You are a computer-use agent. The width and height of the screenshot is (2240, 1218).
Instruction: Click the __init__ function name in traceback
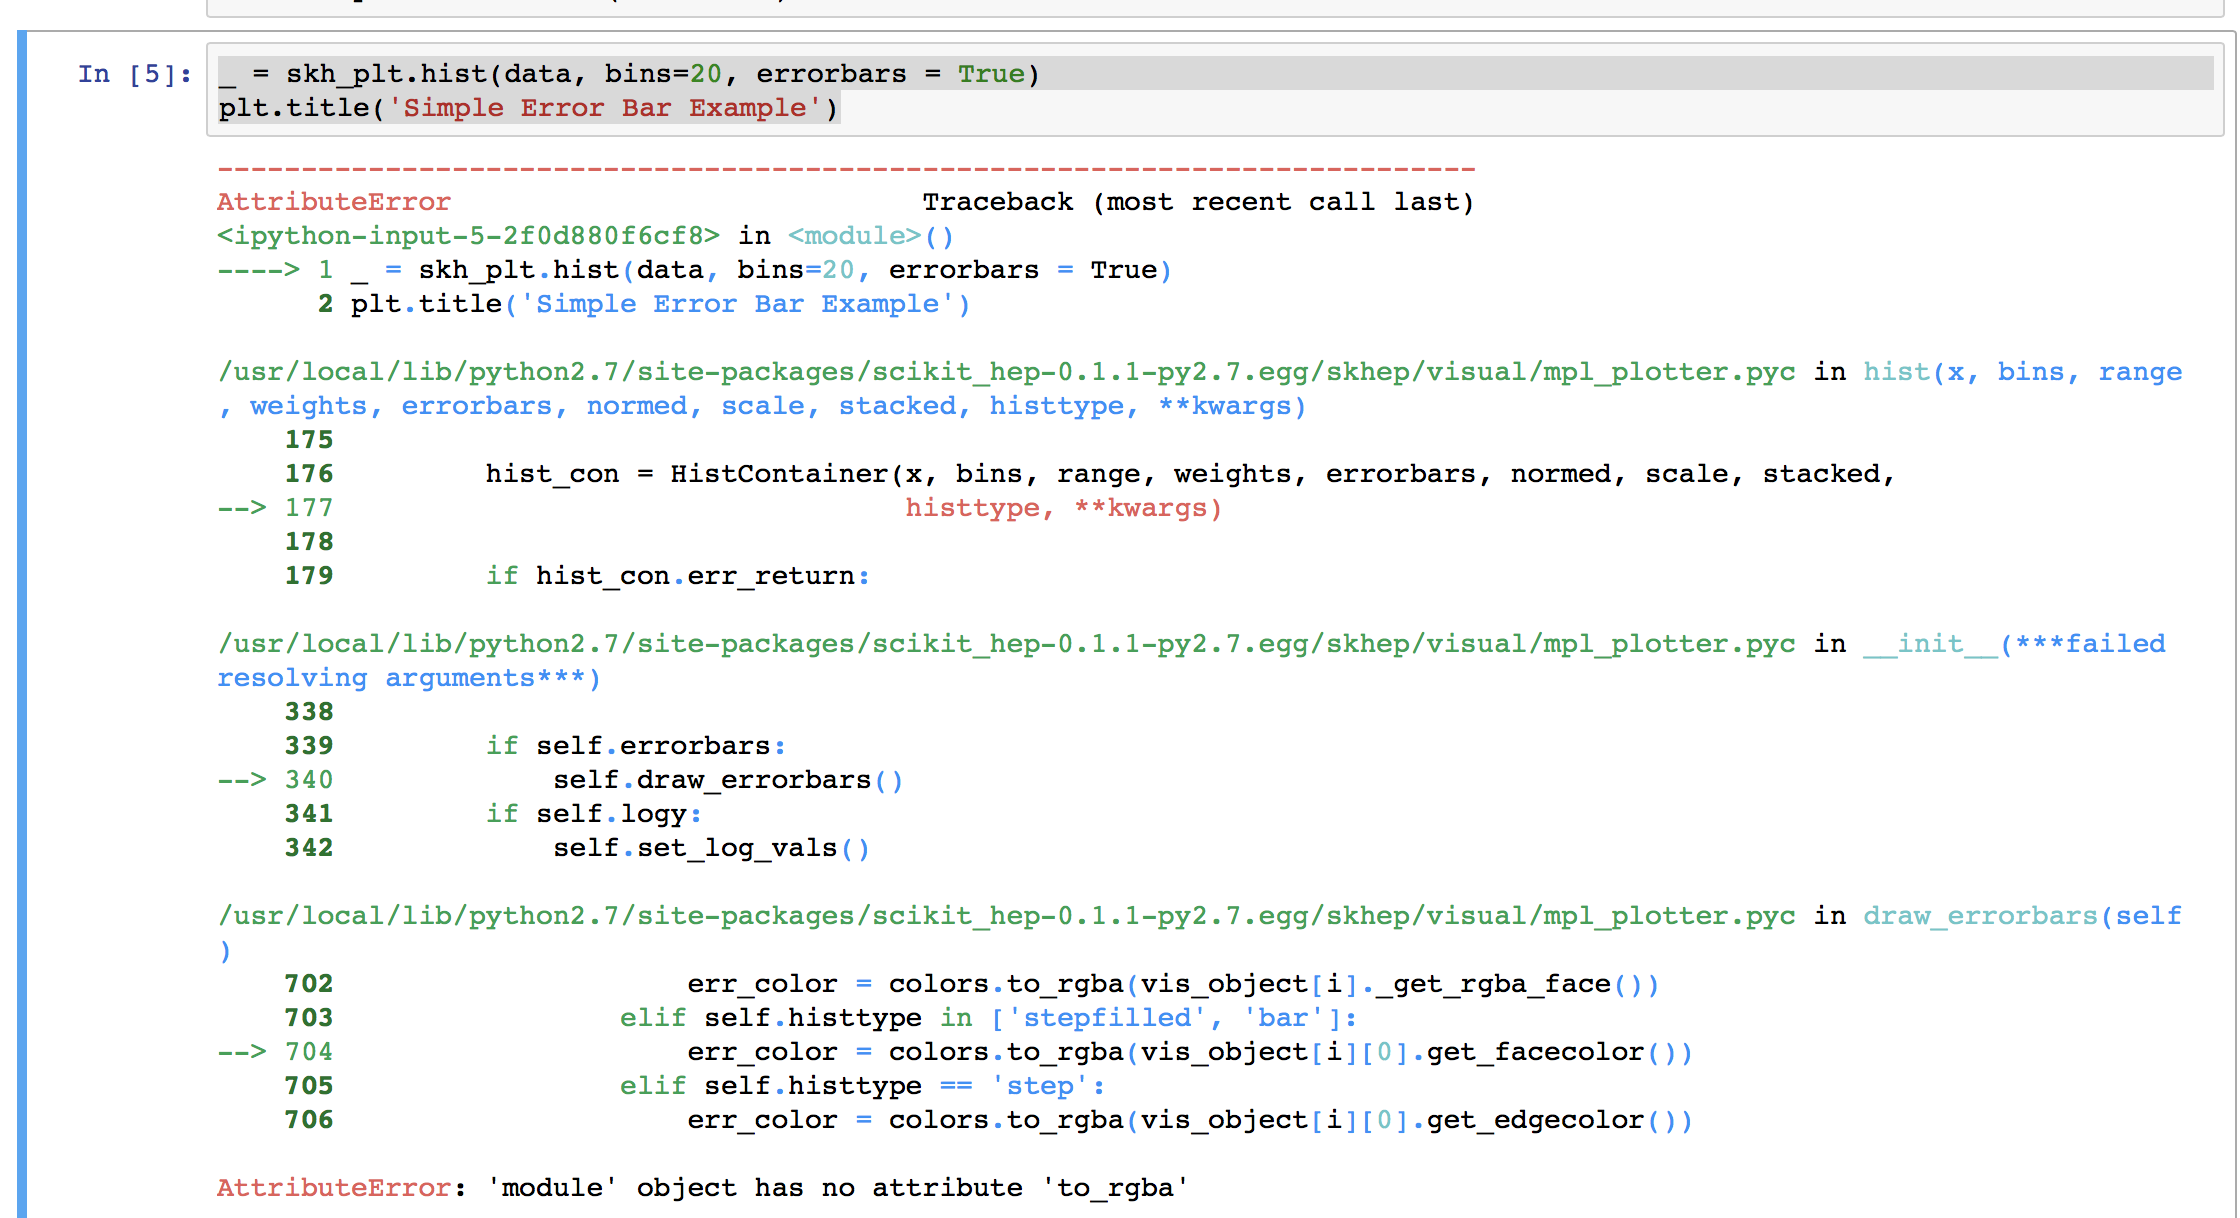(1929, 644)
